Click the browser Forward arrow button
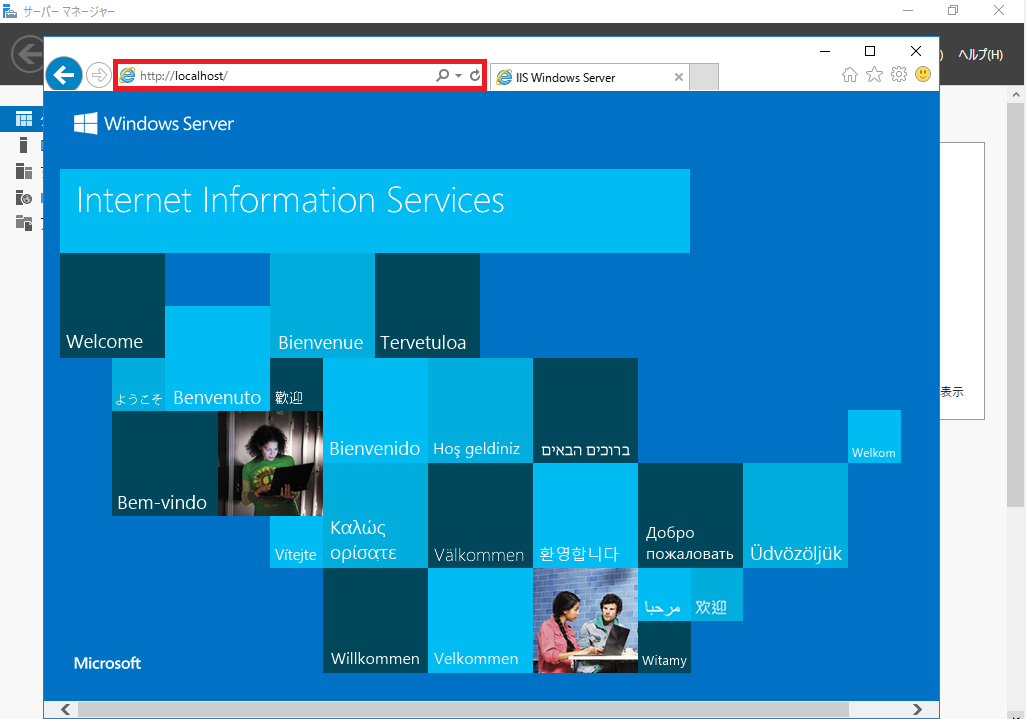The width and height of the screenshot is (1026, 719). 99,75
